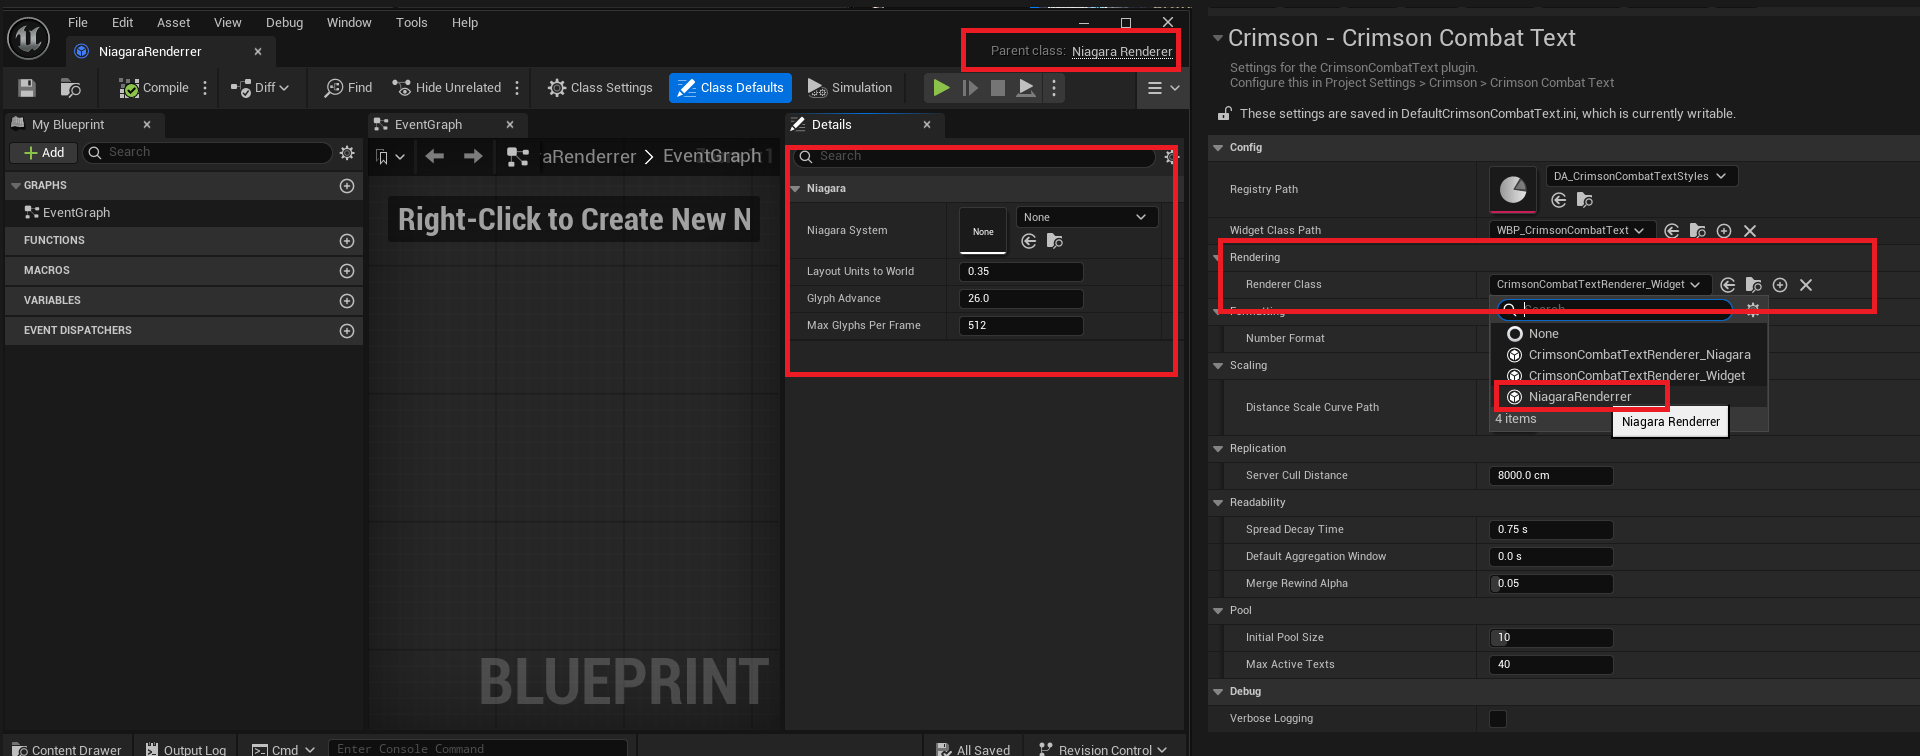
Task: Focus My Blueprint search field
Action: (x=207, y=152)
